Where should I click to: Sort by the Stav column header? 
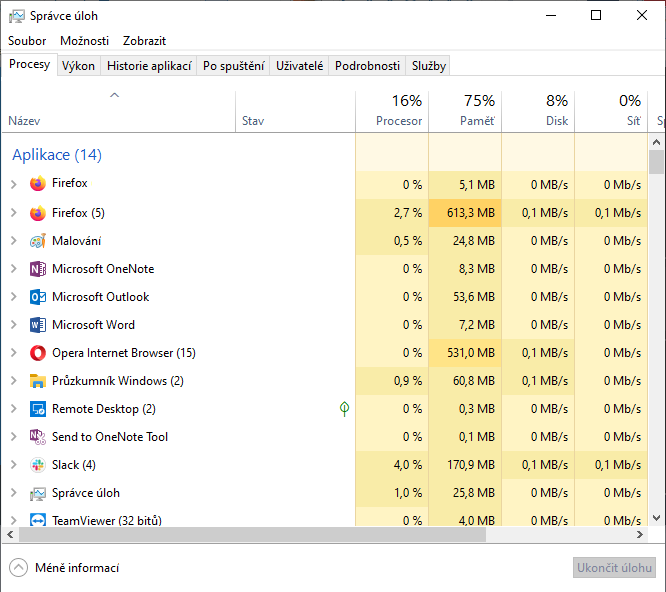click(x=295, y=111)
